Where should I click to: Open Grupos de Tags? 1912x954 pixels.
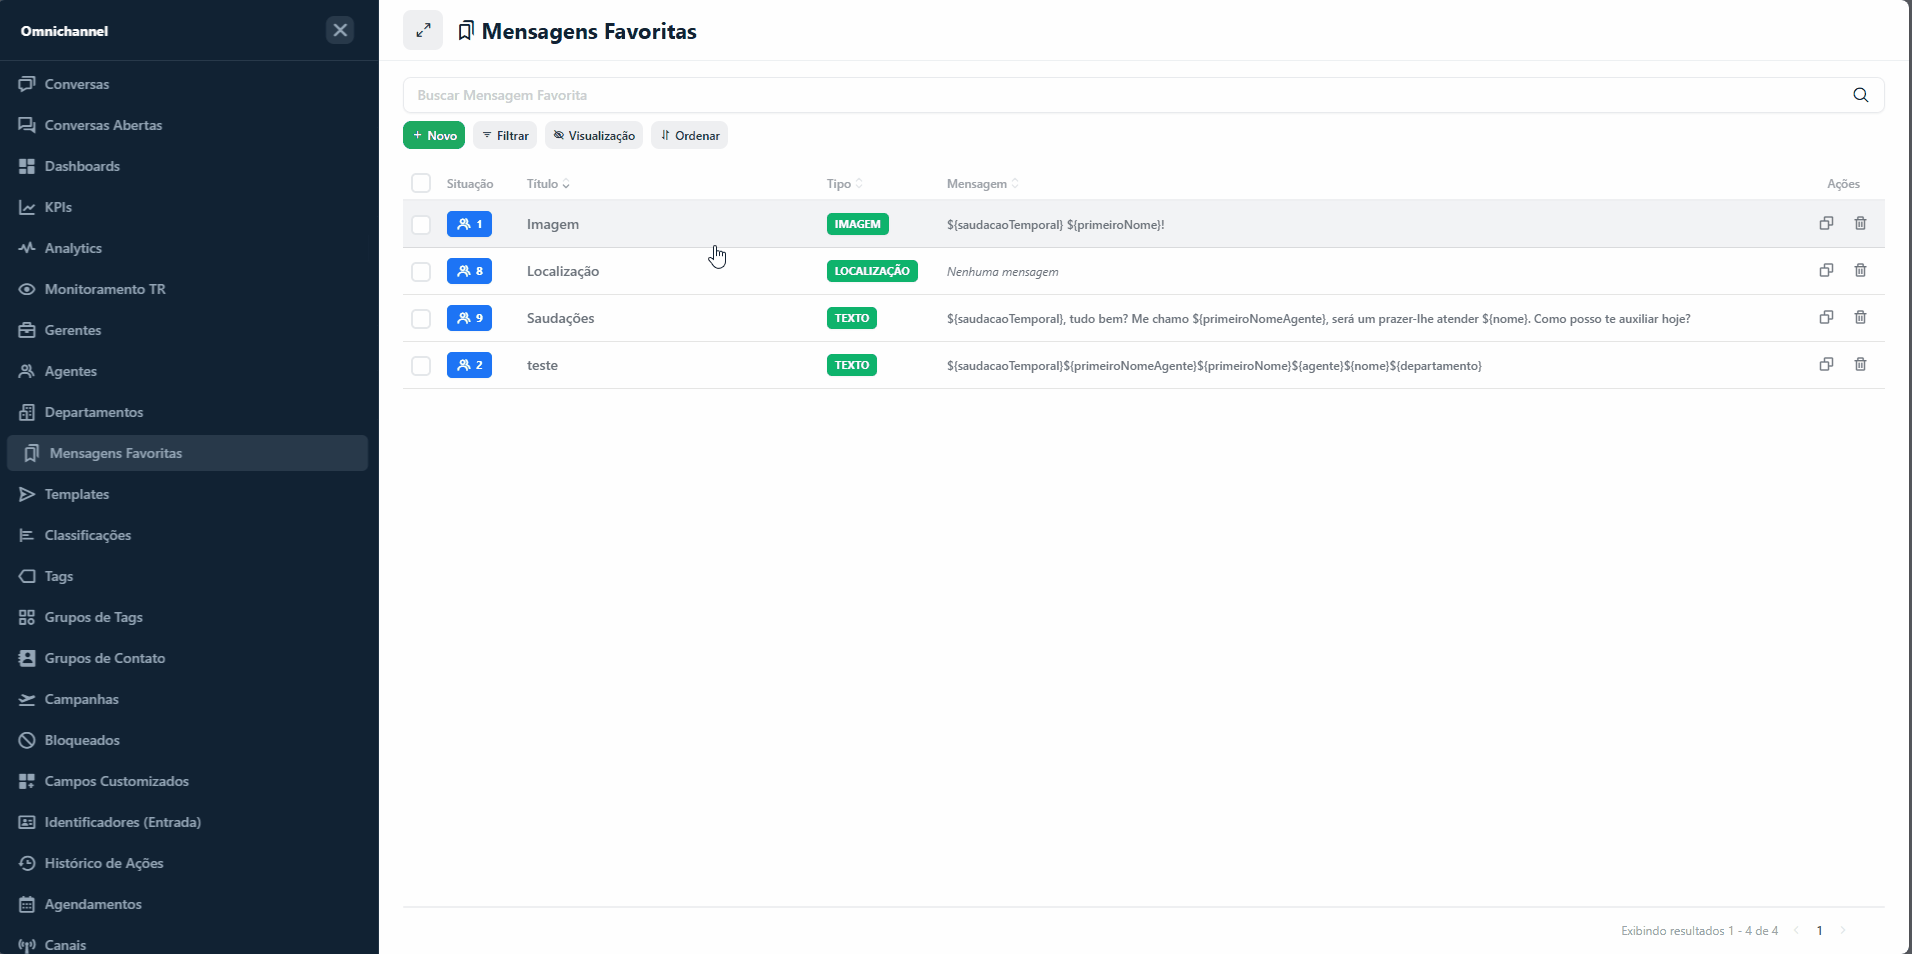[x=187, y=617]
